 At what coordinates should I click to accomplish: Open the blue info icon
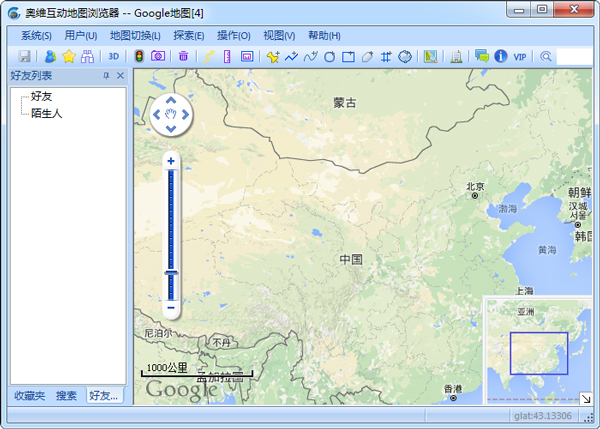(x=501, y=56)
